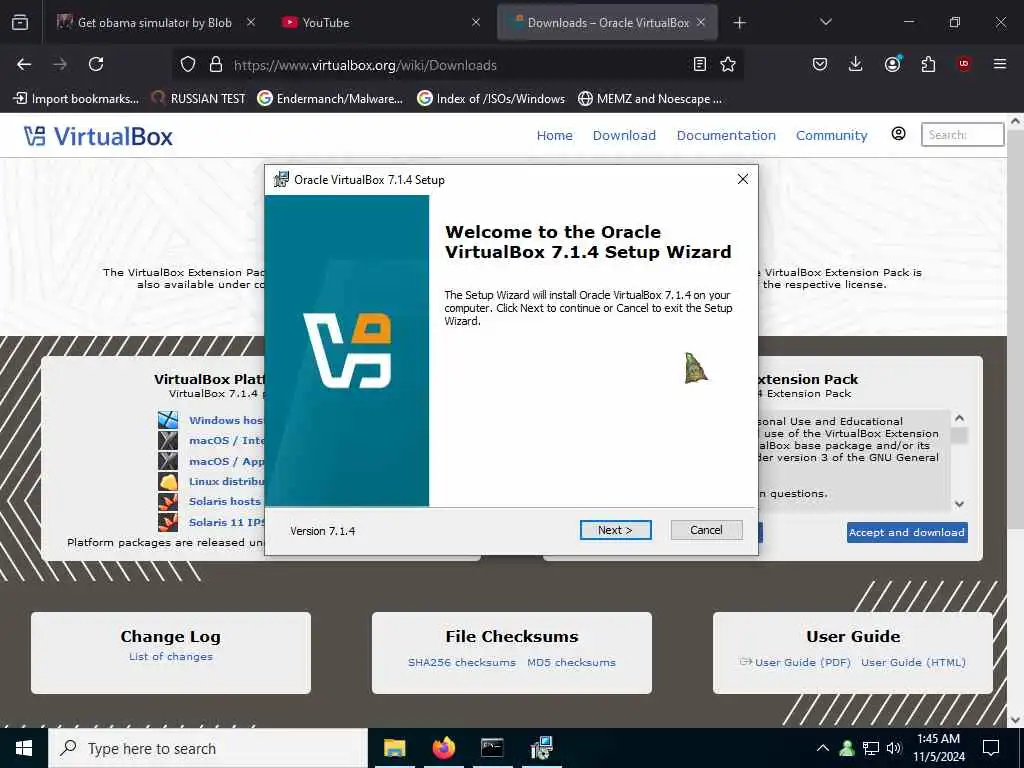The width and height of the screenshot is (1024, 768).
Task: Open Firefox View icon in tab bar
Action: [x=20, y=22]
